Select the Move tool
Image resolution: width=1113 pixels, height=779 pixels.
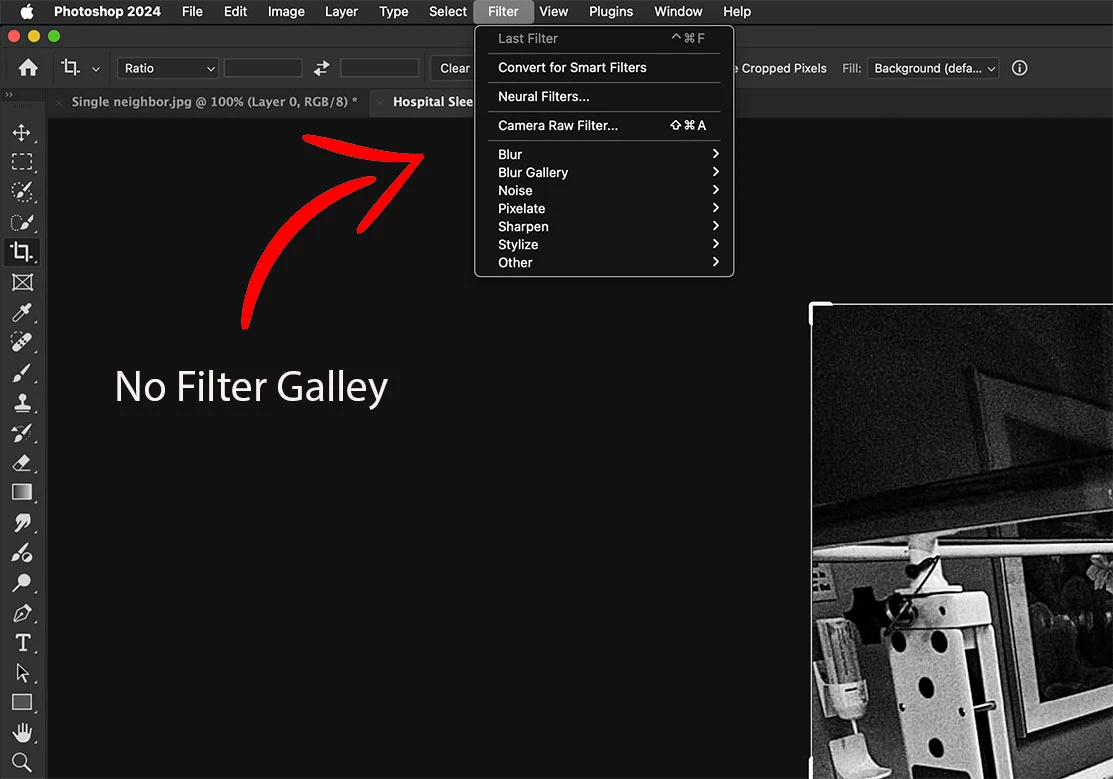[x=21, y=133]
